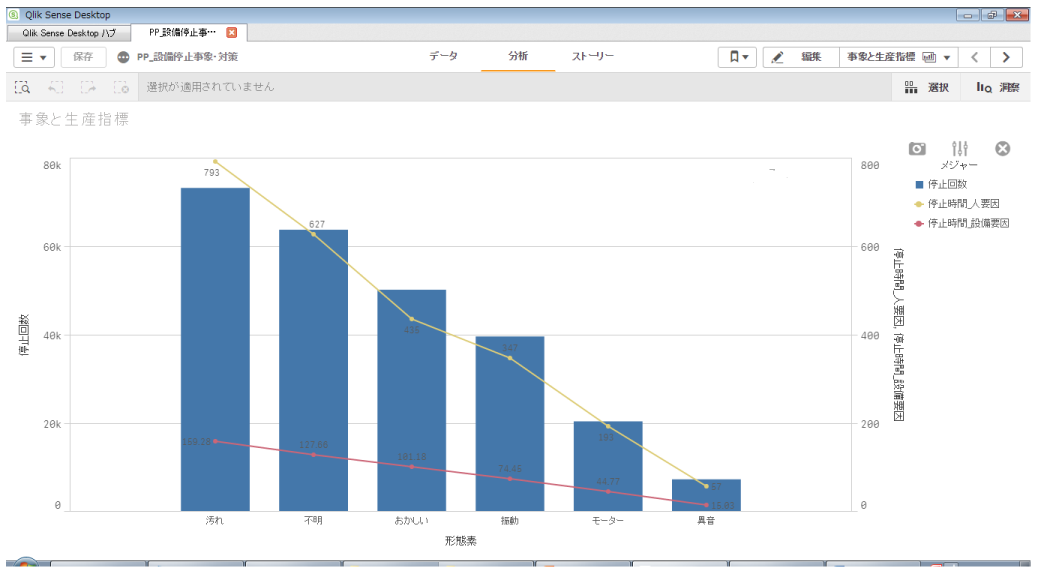Screen dimensions: 1046x572
Task: Open the 洞察 insights panel
Action: [x=997, y=87]
